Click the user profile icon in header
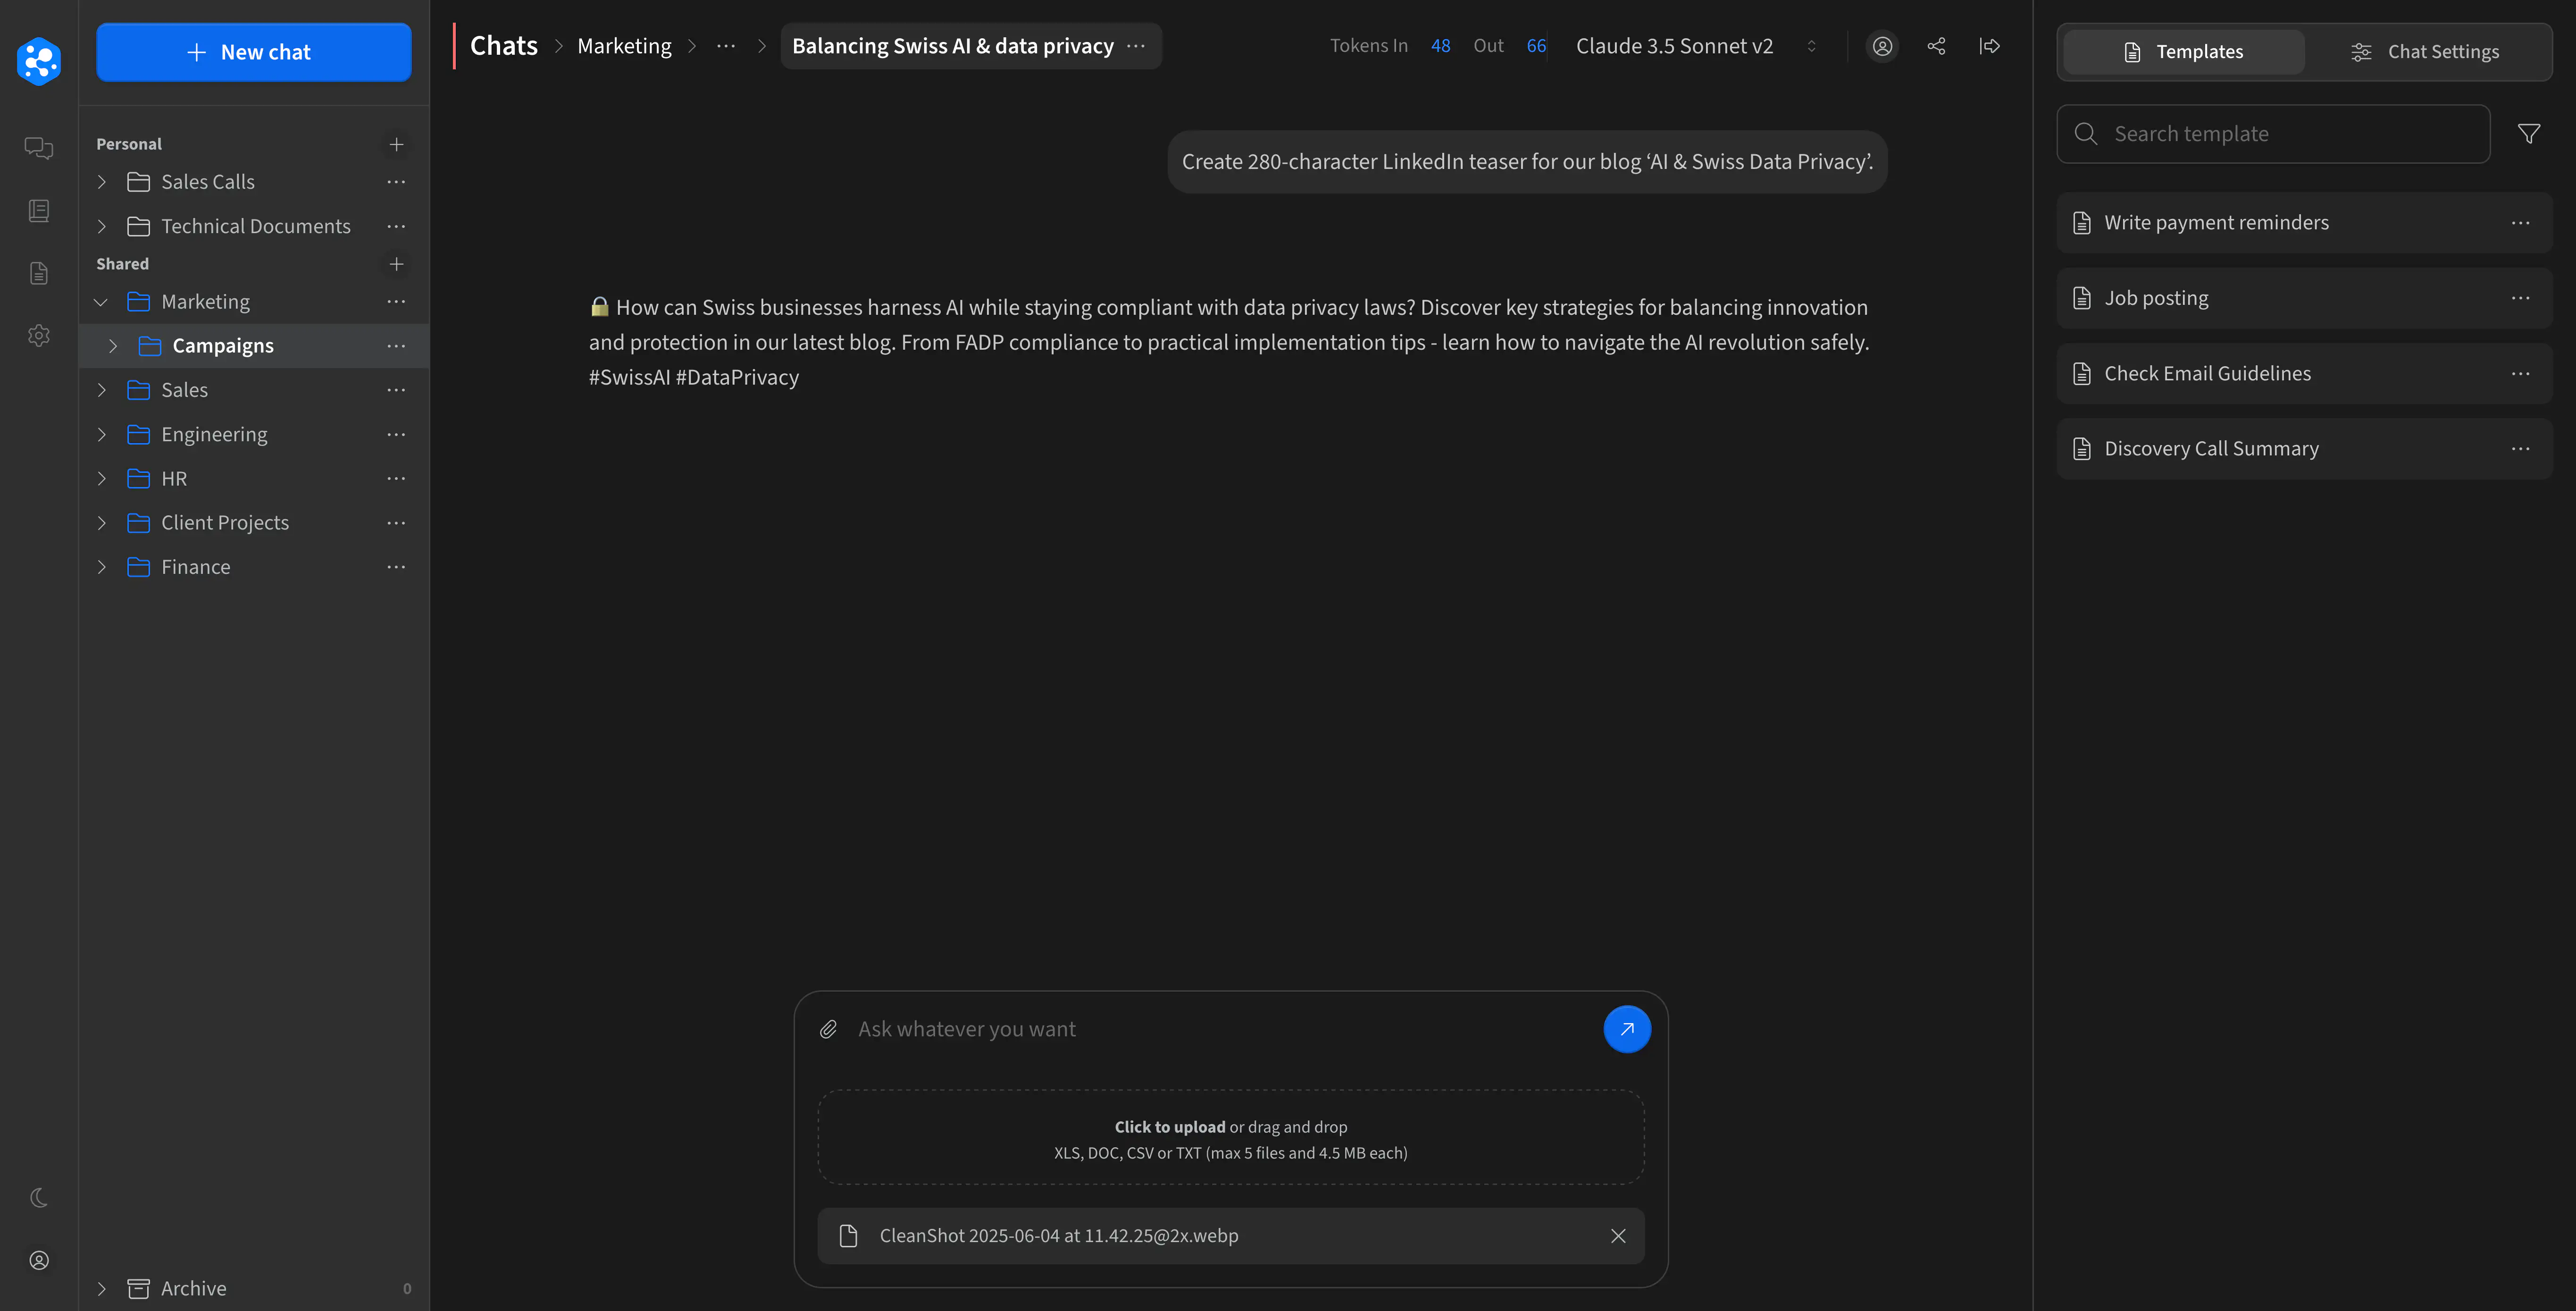Image resolution: width=2576 pixels, height=1311 pixels. (x=1882, y=46)
